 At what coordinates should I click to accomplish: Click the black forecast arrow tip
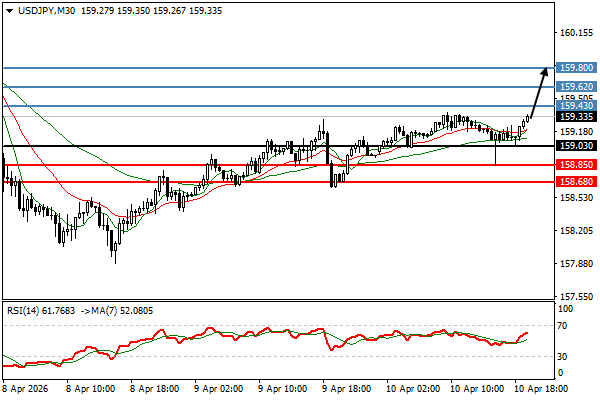click(x=546, y=69)
